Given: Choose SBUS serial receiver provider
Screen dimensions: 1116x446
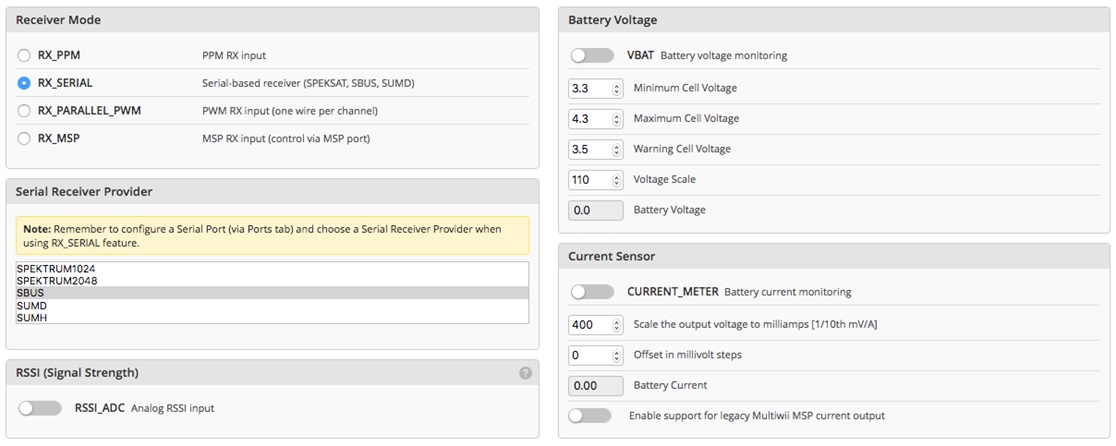Looking at the screenshot, I should coord(272,292).
